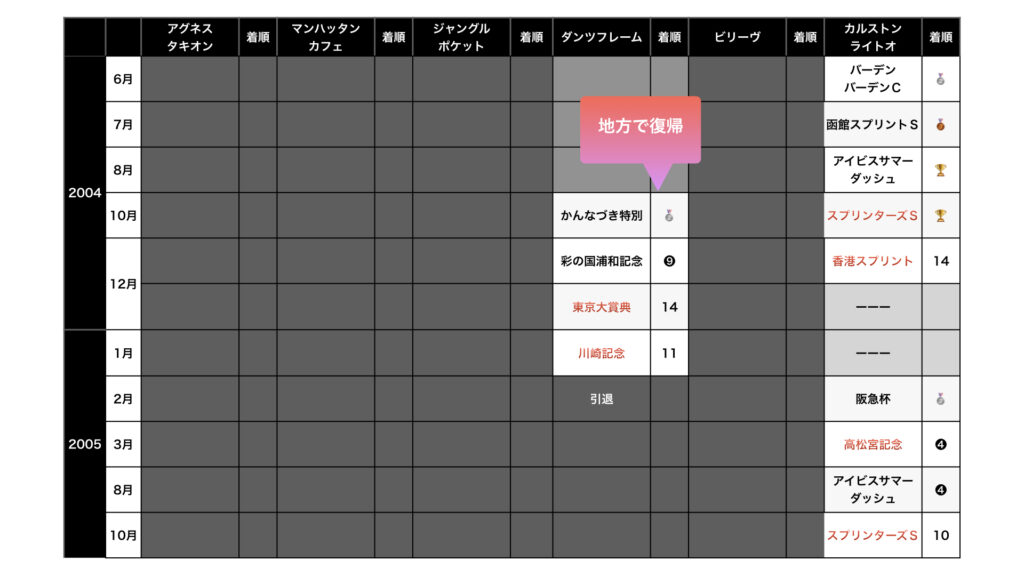The height and width of the screenshot is (576, 1024).
Task: Open the red 東京大賞典 race link
Action: pos(601,307)
